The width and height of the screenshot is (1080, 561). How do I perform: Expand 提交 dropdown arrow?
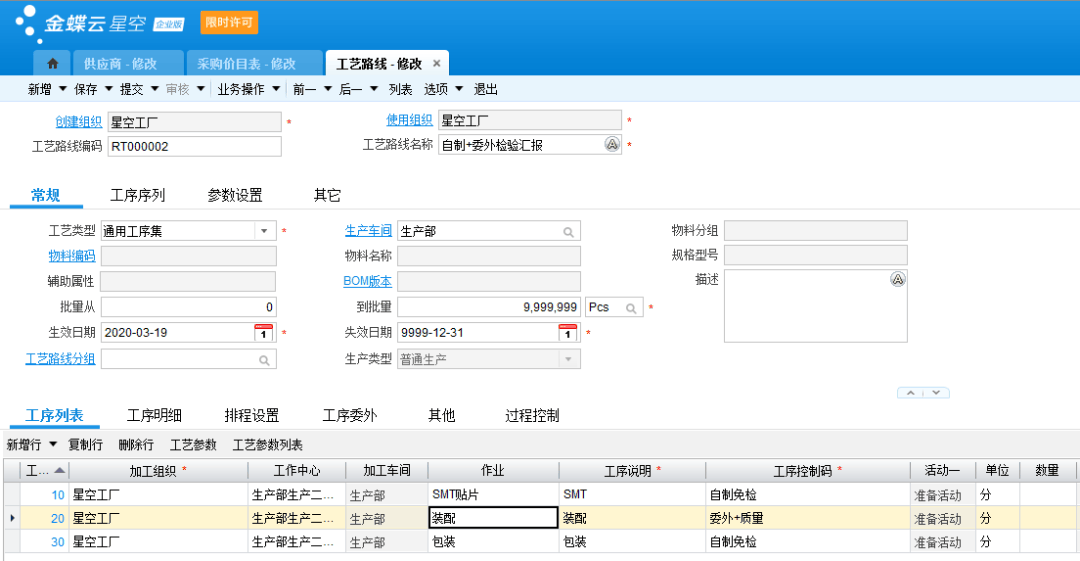(x=154, y=89)
